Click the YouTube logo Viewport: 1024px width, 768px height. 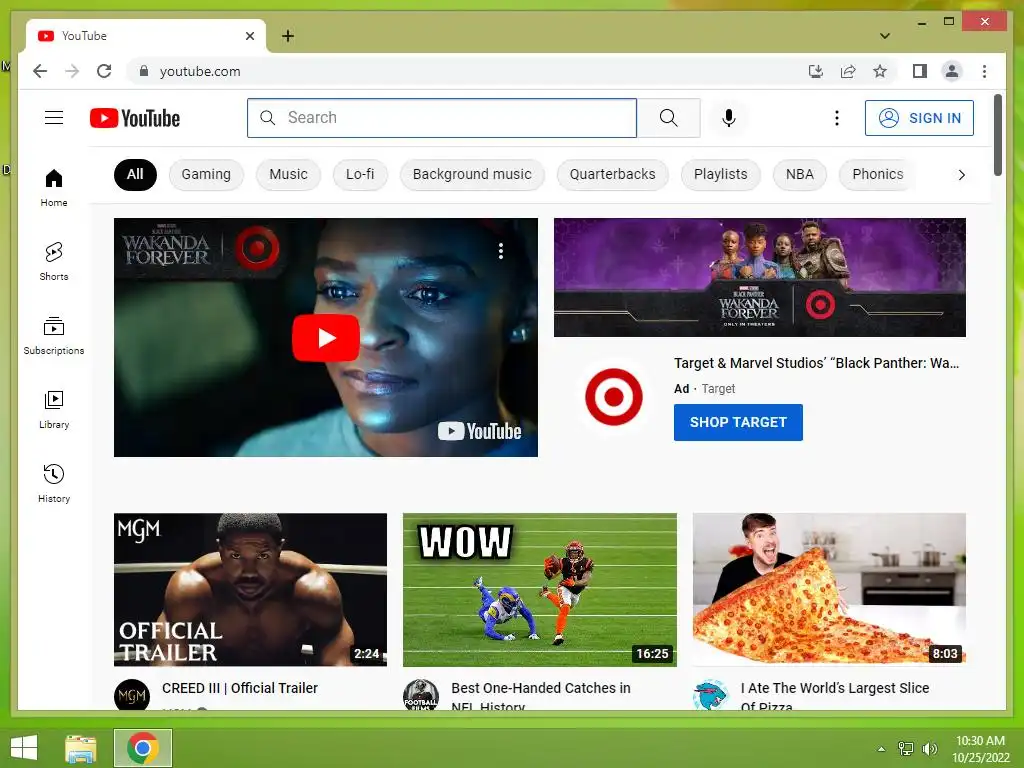point(135,118)
